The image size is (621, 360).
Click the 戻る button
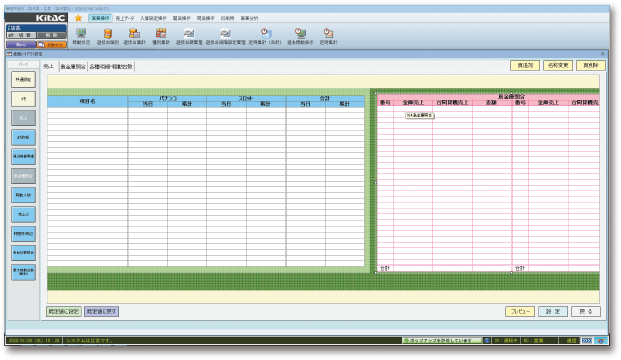pos(586,311)
